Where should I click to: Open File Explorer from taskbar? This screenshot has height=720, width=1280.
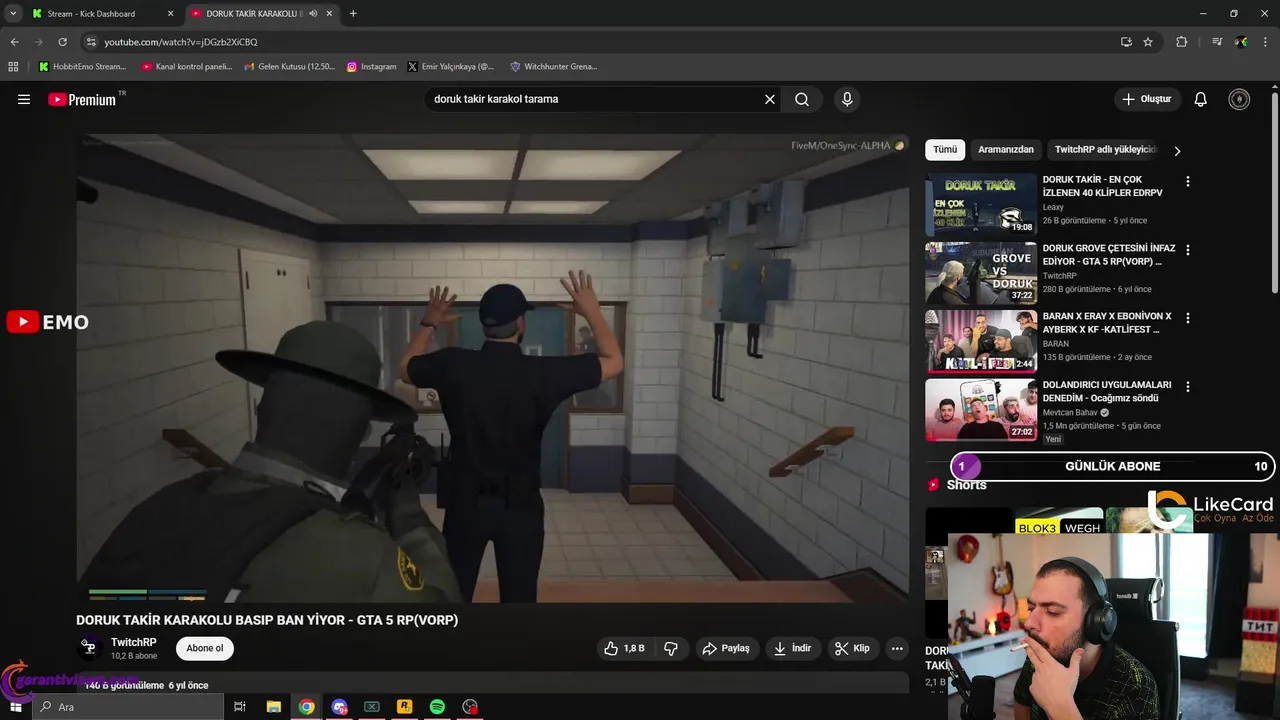273,707
